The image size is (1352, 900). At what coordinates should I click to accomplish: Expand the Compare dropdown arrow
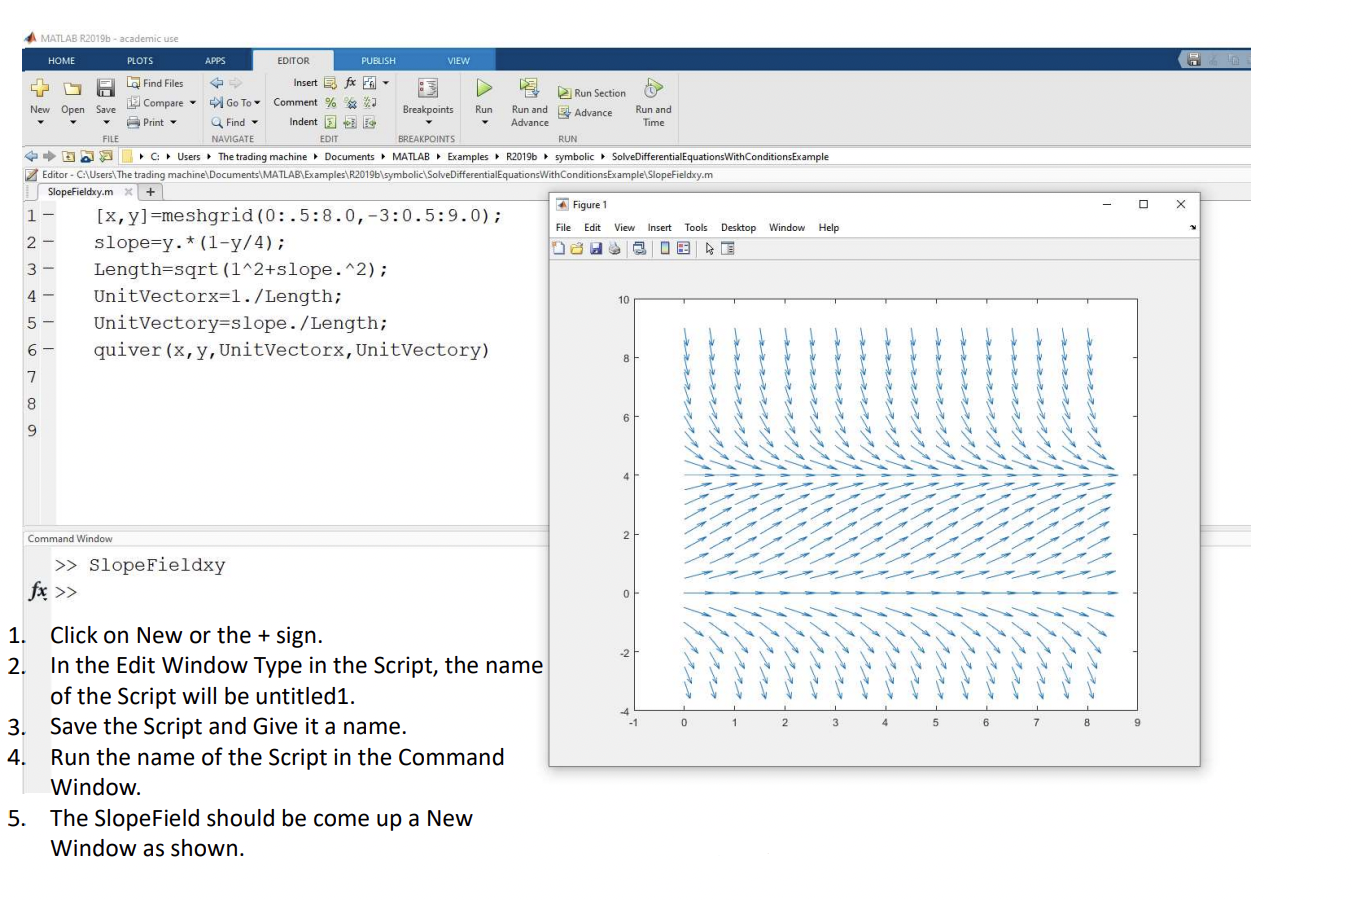coord(193,103)
